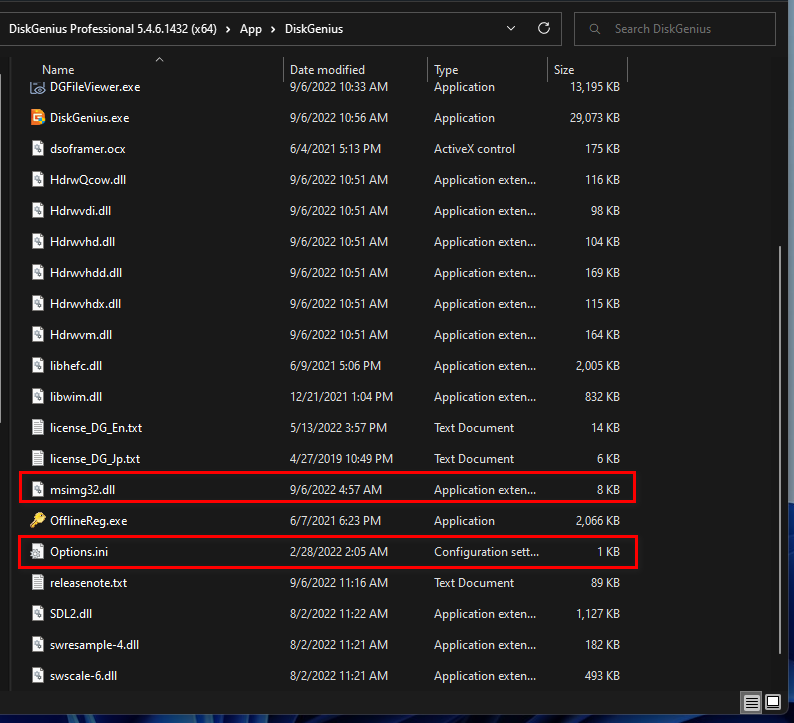The image size is (794, 723).
Task: Sort files by Date modified column
Action: (327, 69)
